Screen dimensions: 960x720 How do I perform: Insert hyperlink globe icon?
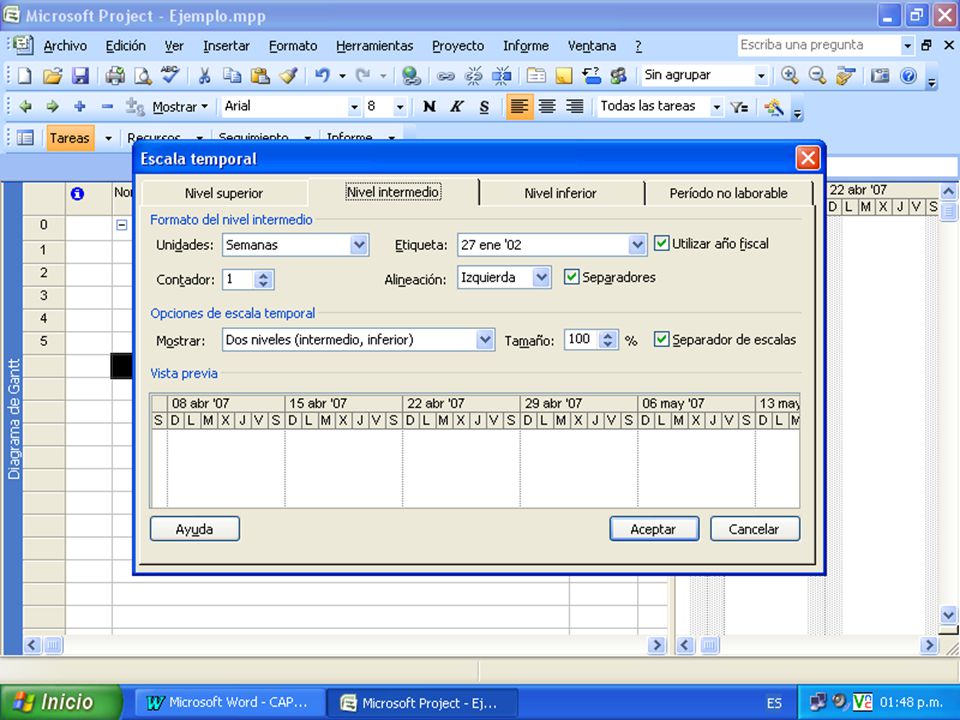click(411, 76)
